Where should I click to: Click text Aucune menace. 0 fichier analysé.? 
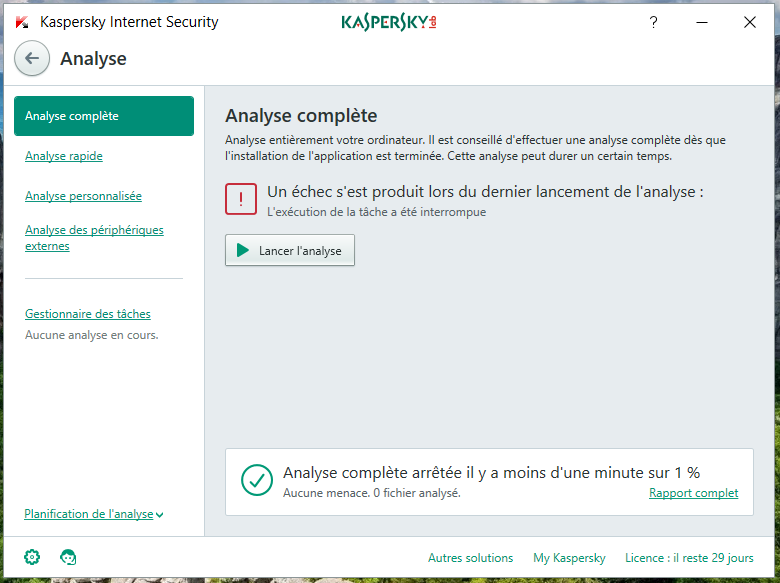pos(372,493)
